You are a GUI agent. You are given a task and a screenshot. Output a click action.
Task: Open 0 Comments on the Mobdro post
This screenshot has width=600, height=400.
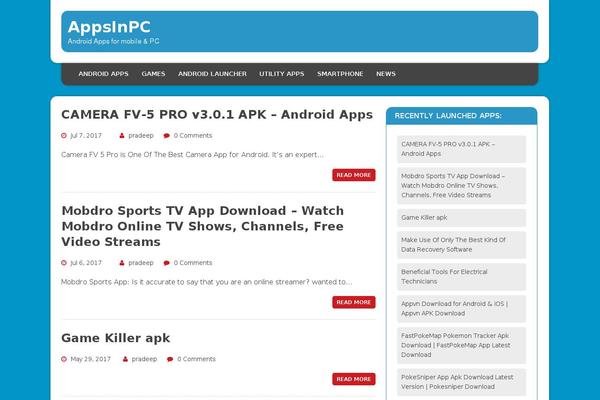click(x=193, y=263)
